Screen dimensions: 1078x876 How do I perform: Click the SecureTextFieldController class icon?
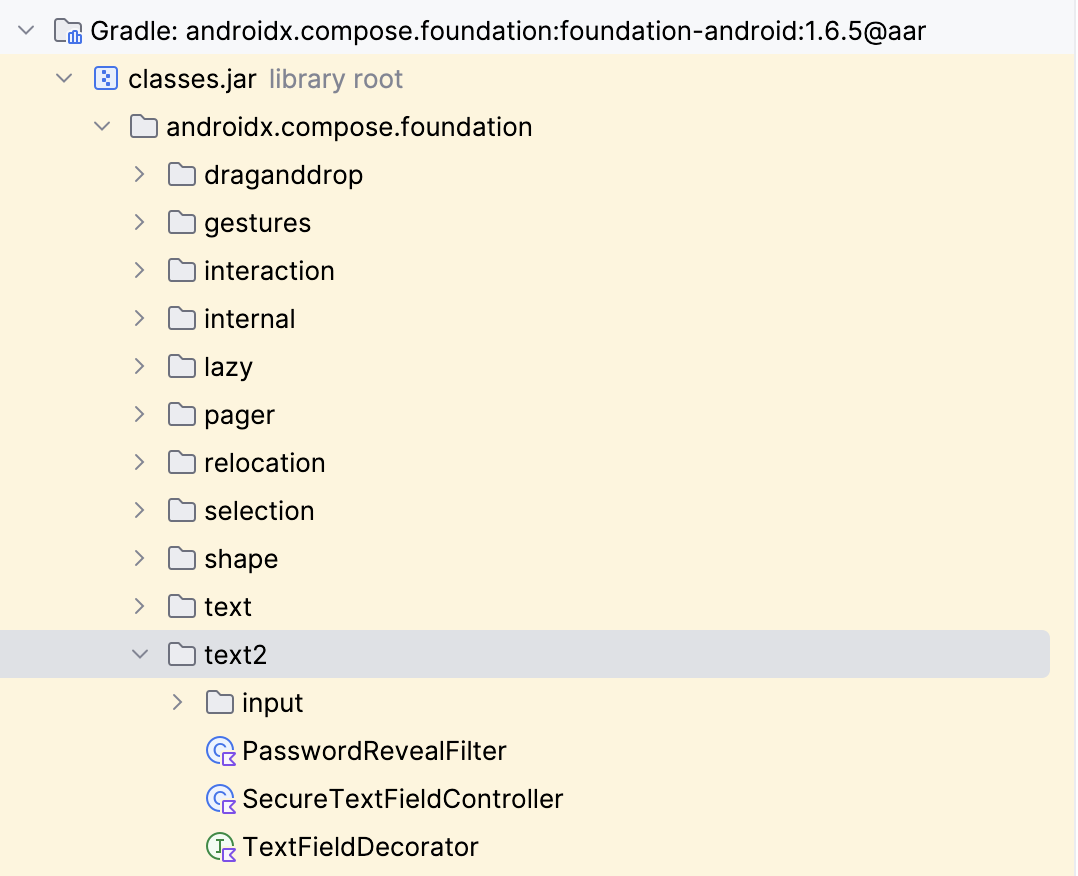pos(221,799)
